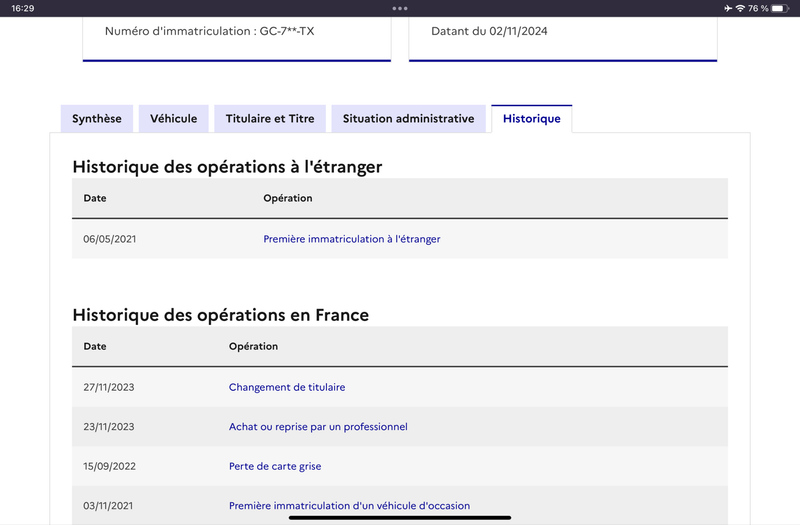This screenshot has height=525, width=800.
Task: Open the Situation administrative tab
Action: point(408,119)
